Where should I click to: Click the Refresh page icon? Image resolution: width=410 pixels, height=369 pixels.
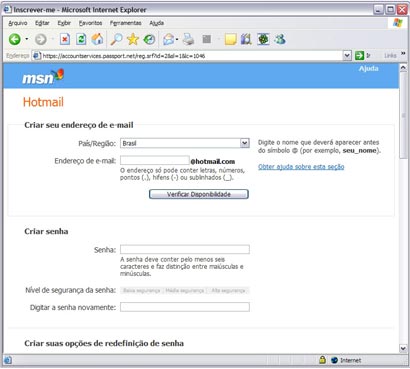point(81,39)
